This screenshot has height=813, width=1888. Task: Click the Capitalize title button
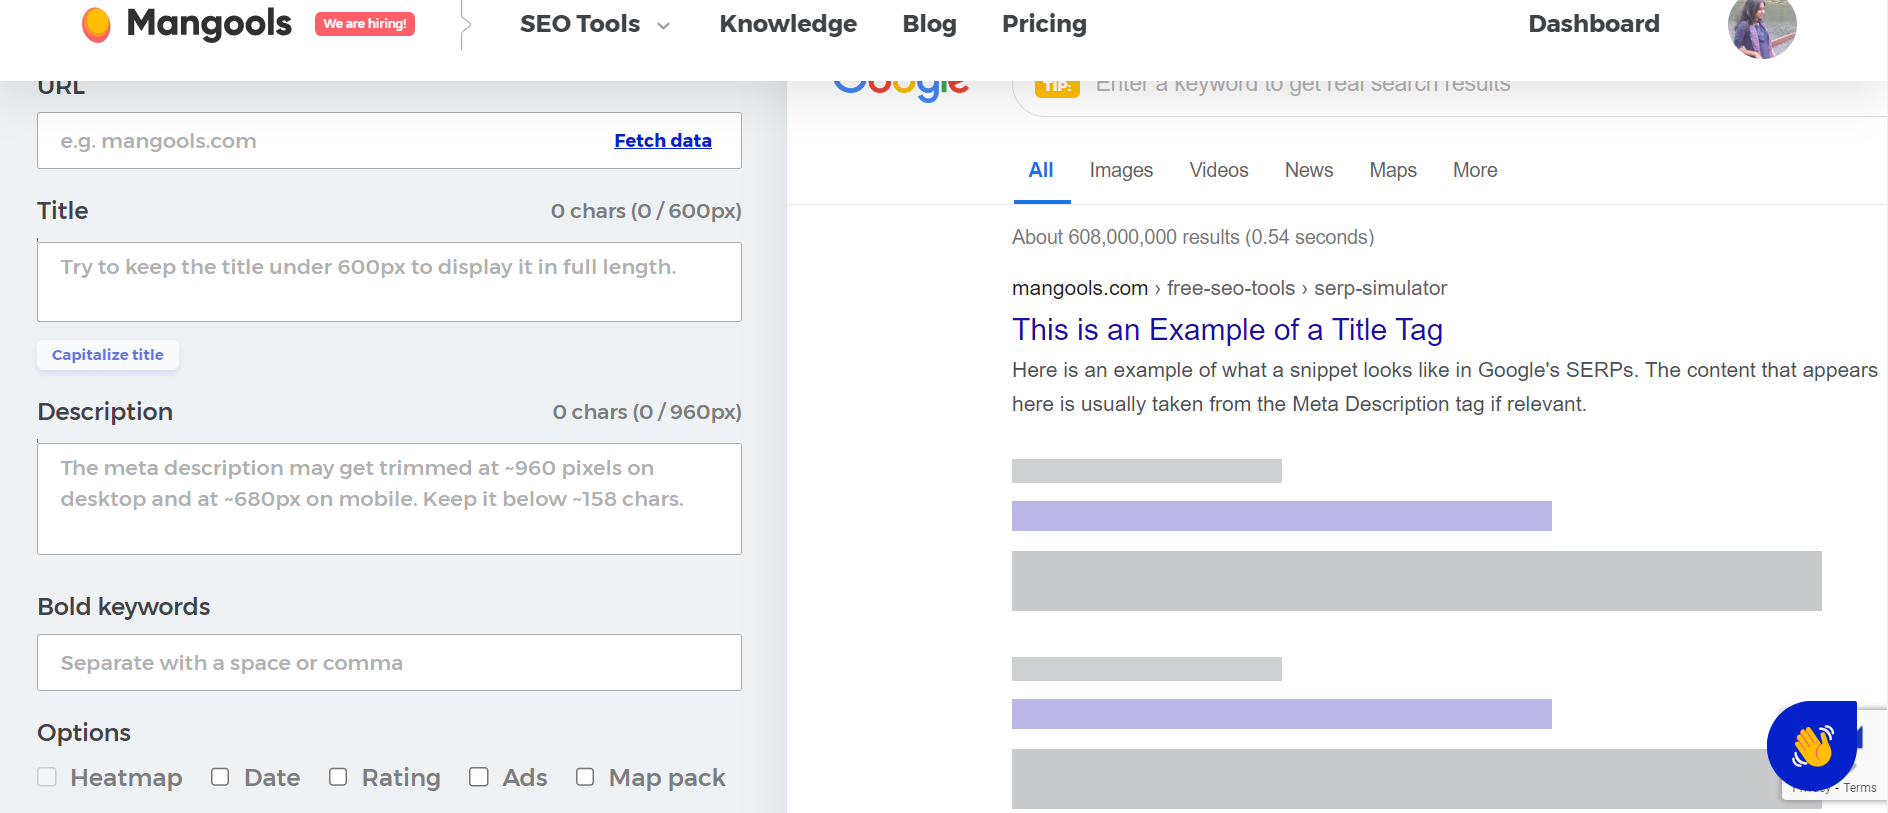click(x=108, y=355)
